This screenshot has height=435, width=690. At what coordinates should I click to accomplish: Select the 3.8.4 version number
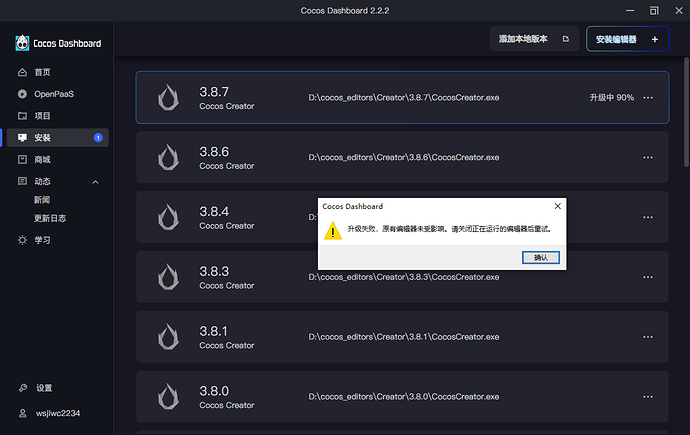pos(214,212)
